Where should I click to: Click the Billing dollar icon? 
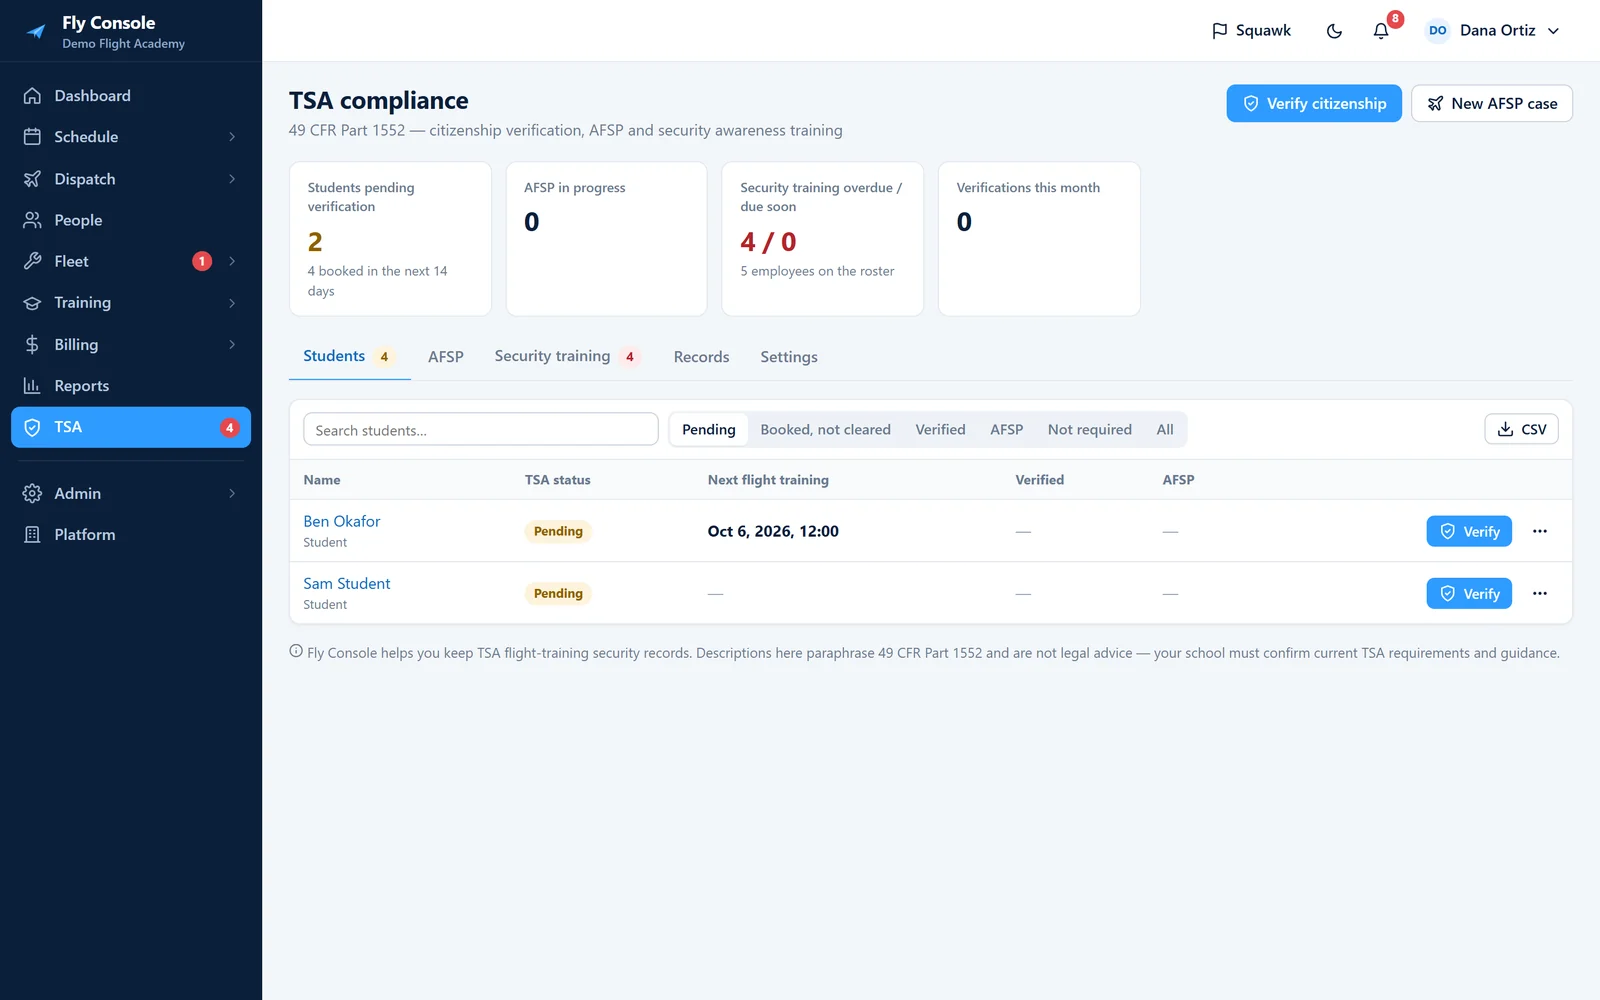tap(32, 344)
